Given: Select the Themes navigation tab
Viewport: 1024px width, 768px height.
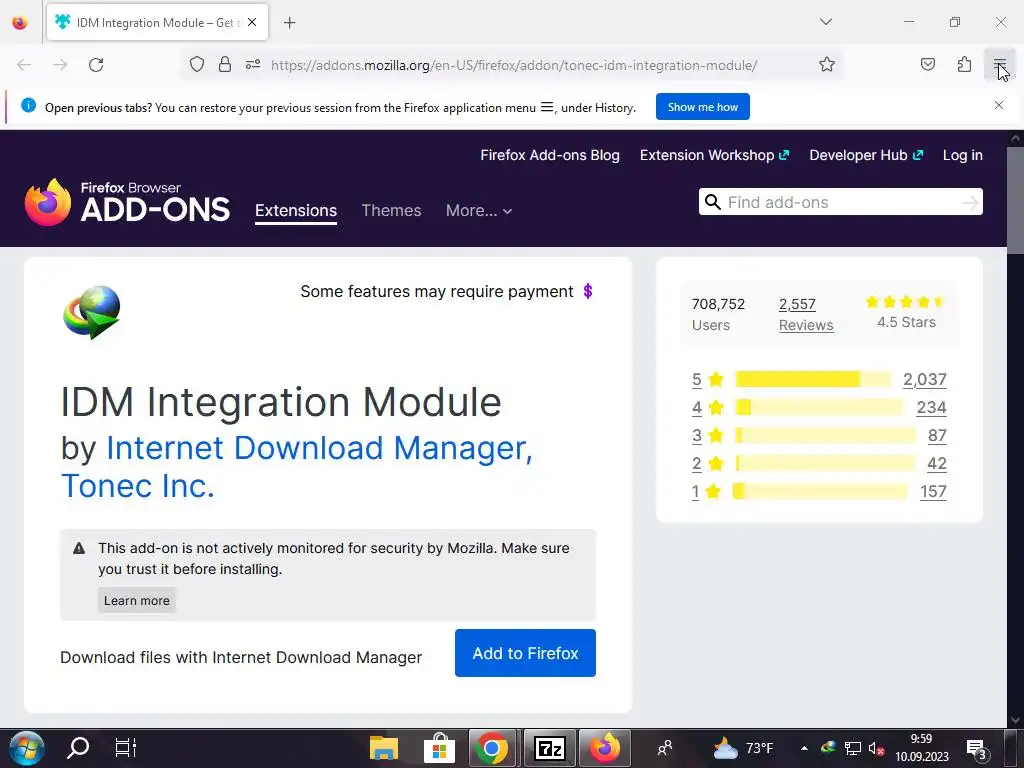Looking at the screenshot, I should [x=391, y=211].
